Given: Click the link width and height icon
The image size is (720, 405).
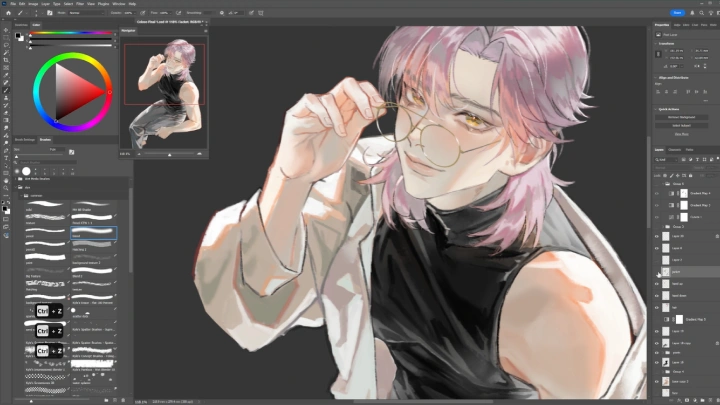Looking at the screenshot, I should point(658,54).
